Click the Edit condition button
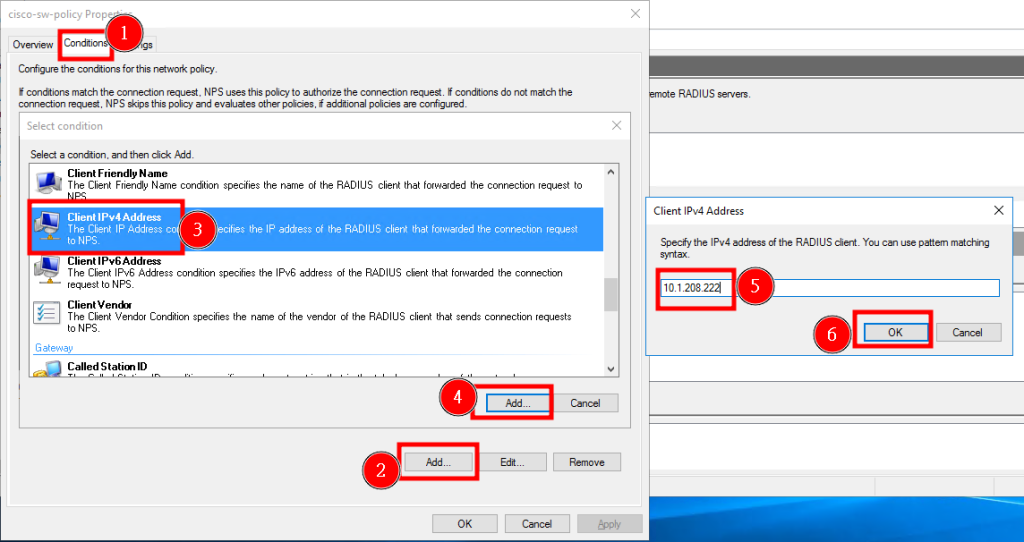 pyautogui.click(x=513, y=462)
